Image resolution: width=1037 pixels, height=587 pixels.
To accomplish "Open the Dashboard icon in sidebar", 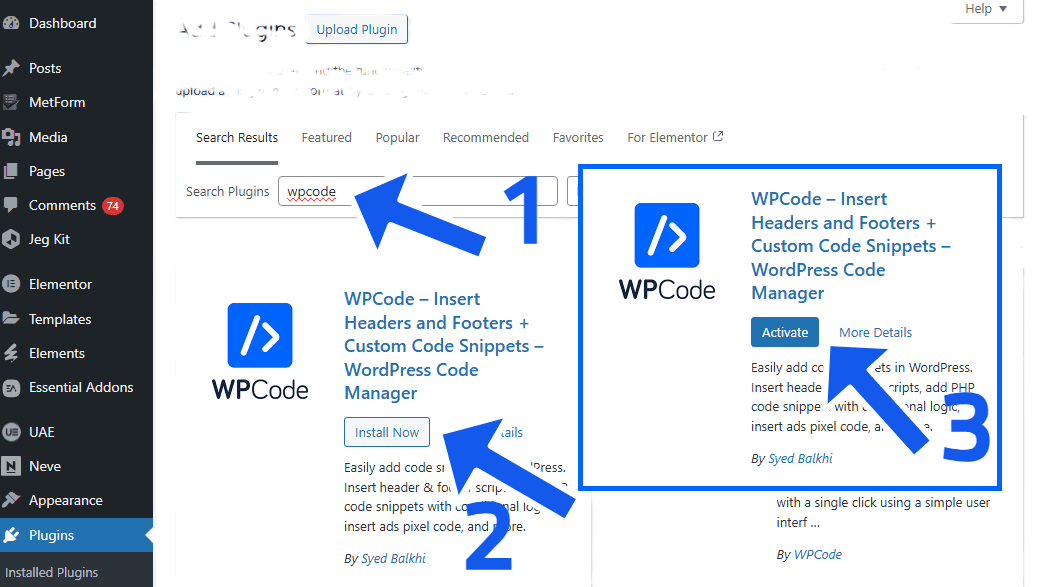I will point(11,23).
